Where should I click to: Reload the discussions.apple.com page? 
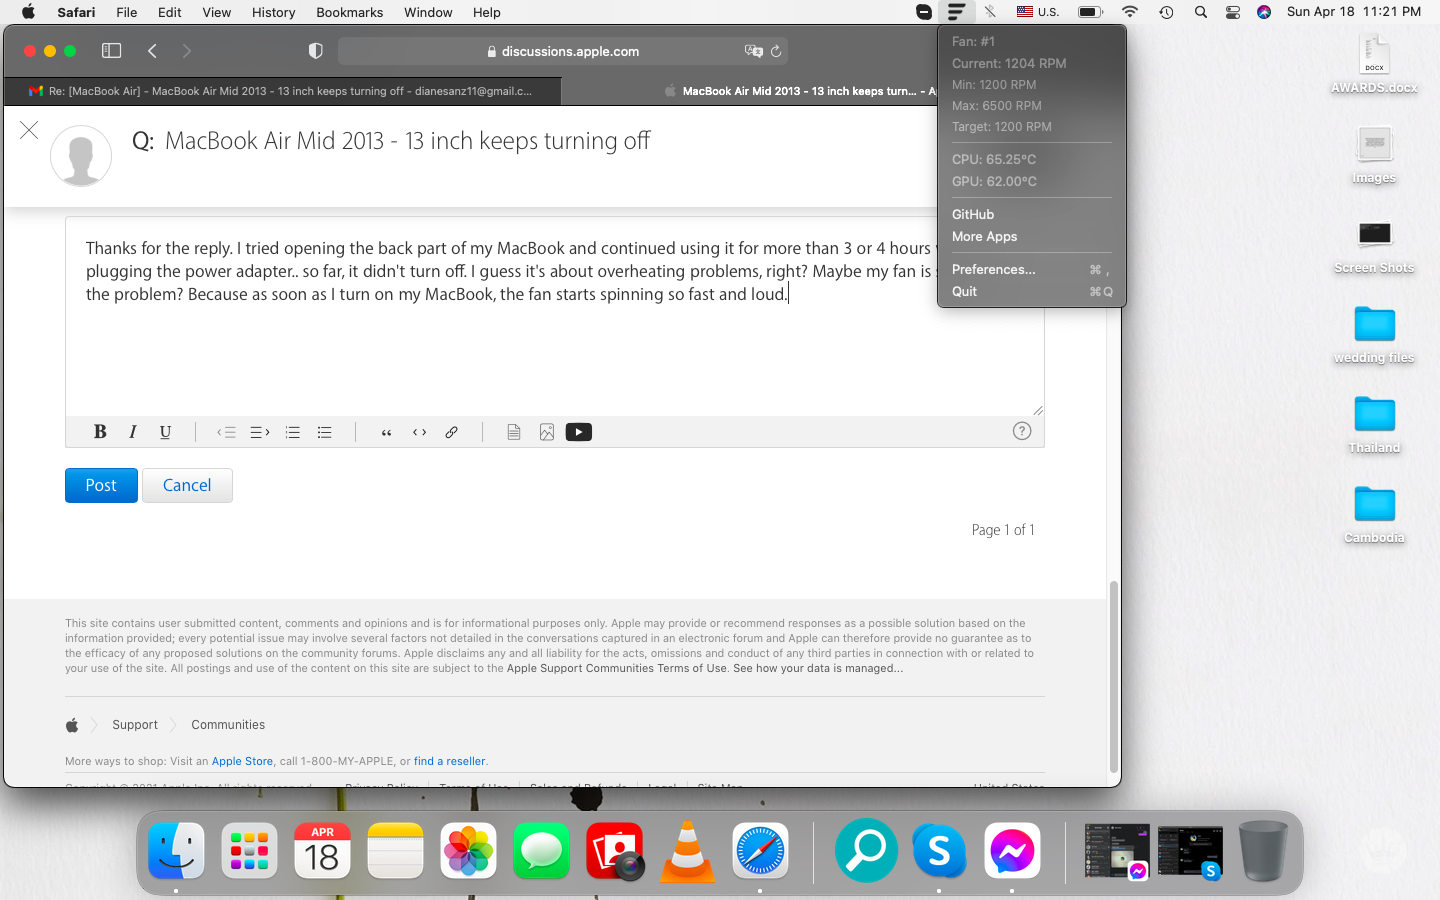pos(776,51)
